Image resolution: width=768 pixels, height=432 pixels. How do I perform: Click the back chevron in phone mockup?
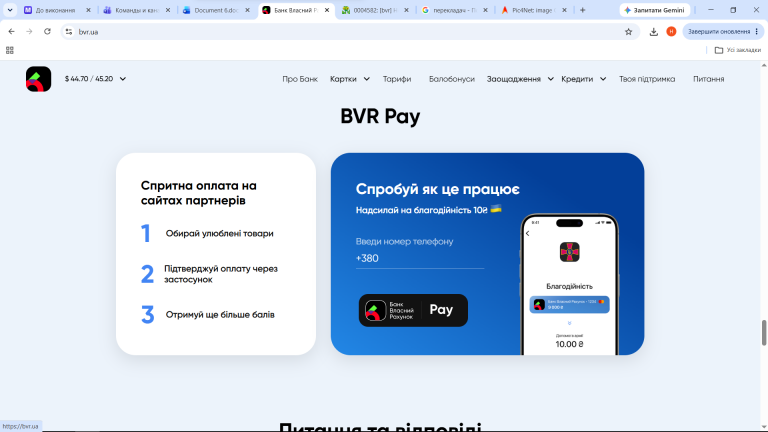(528, 234)
